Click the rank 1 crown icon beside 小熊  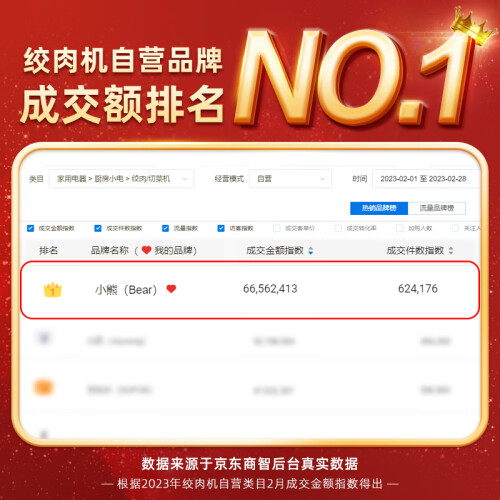[53, 289]
